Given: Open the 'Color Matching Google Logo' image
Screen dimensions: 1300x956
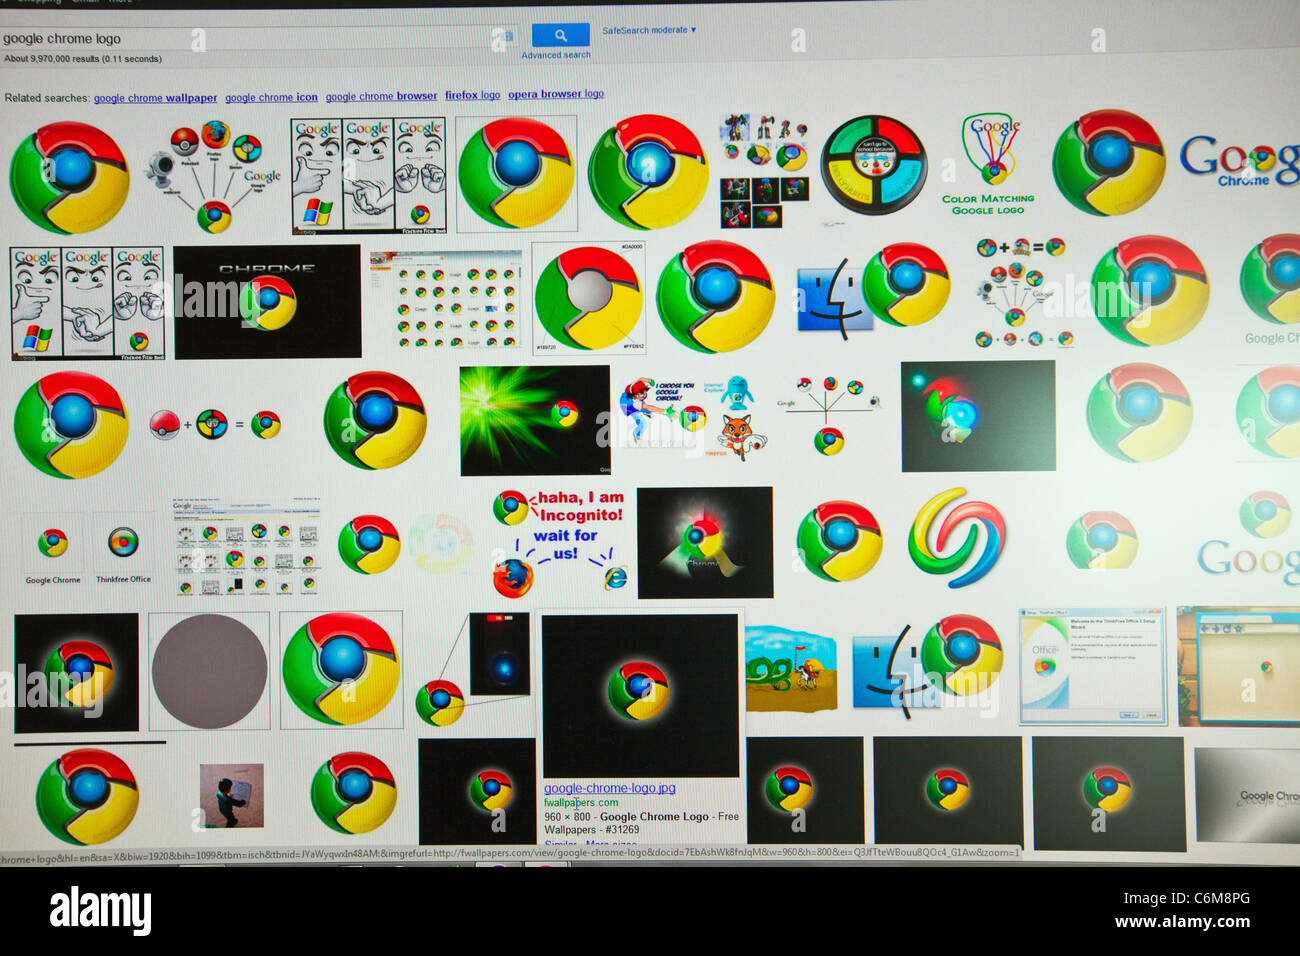Looking at the screenshot, I should point(989,165).
